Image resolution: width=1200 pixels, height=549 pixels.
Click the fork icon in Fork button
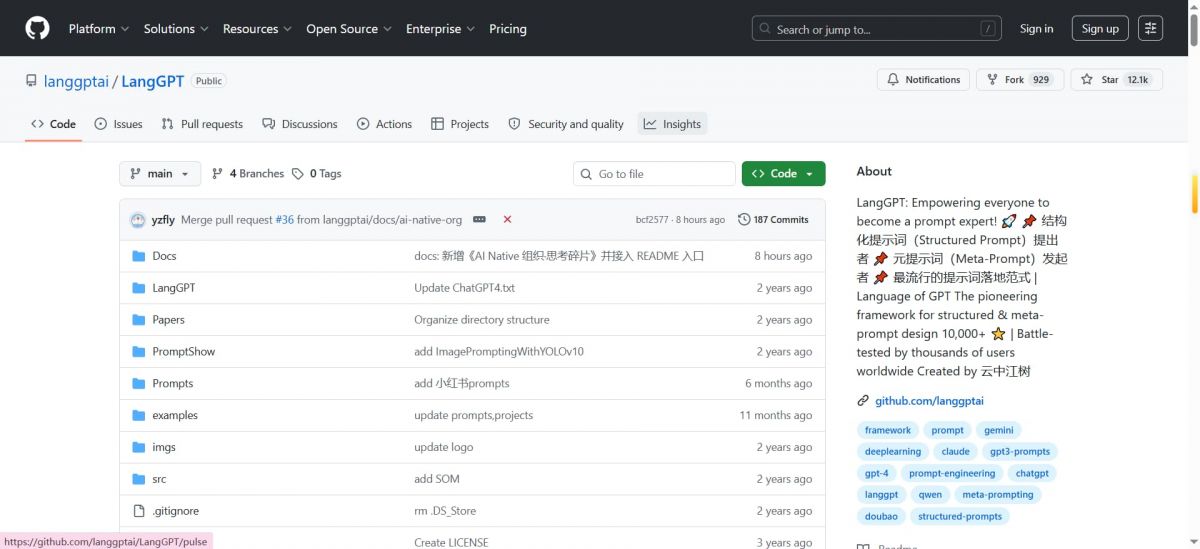coord(993,80)
